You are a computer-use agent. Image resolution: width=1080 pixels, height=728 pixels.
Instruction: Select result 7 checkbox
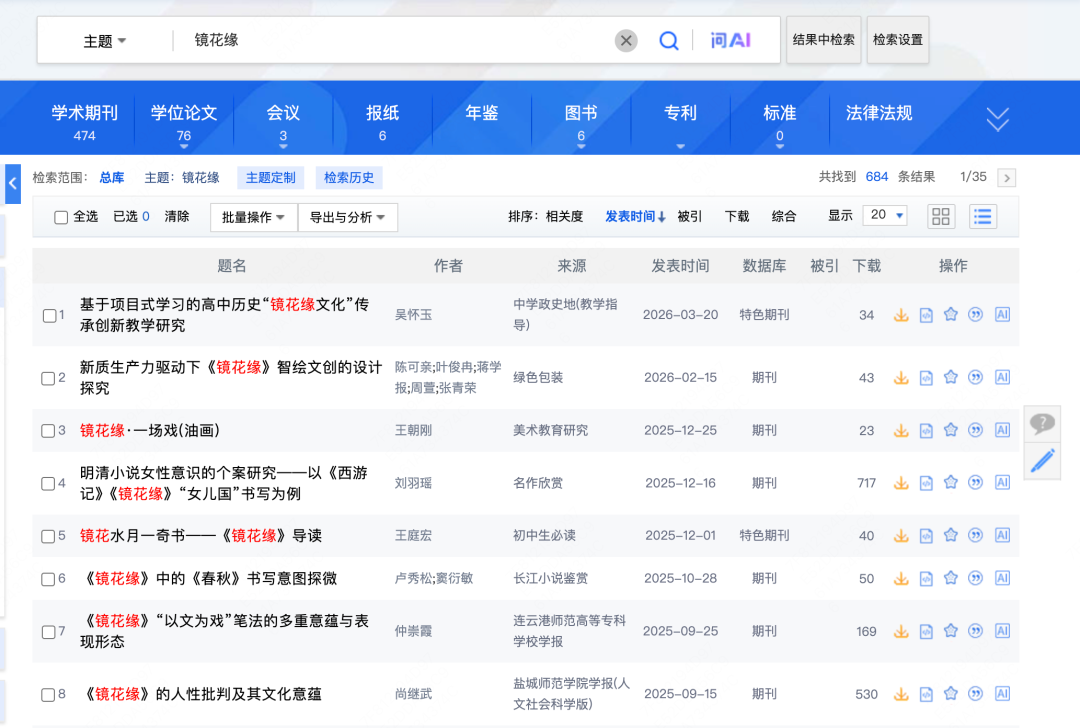click(48, 632)
